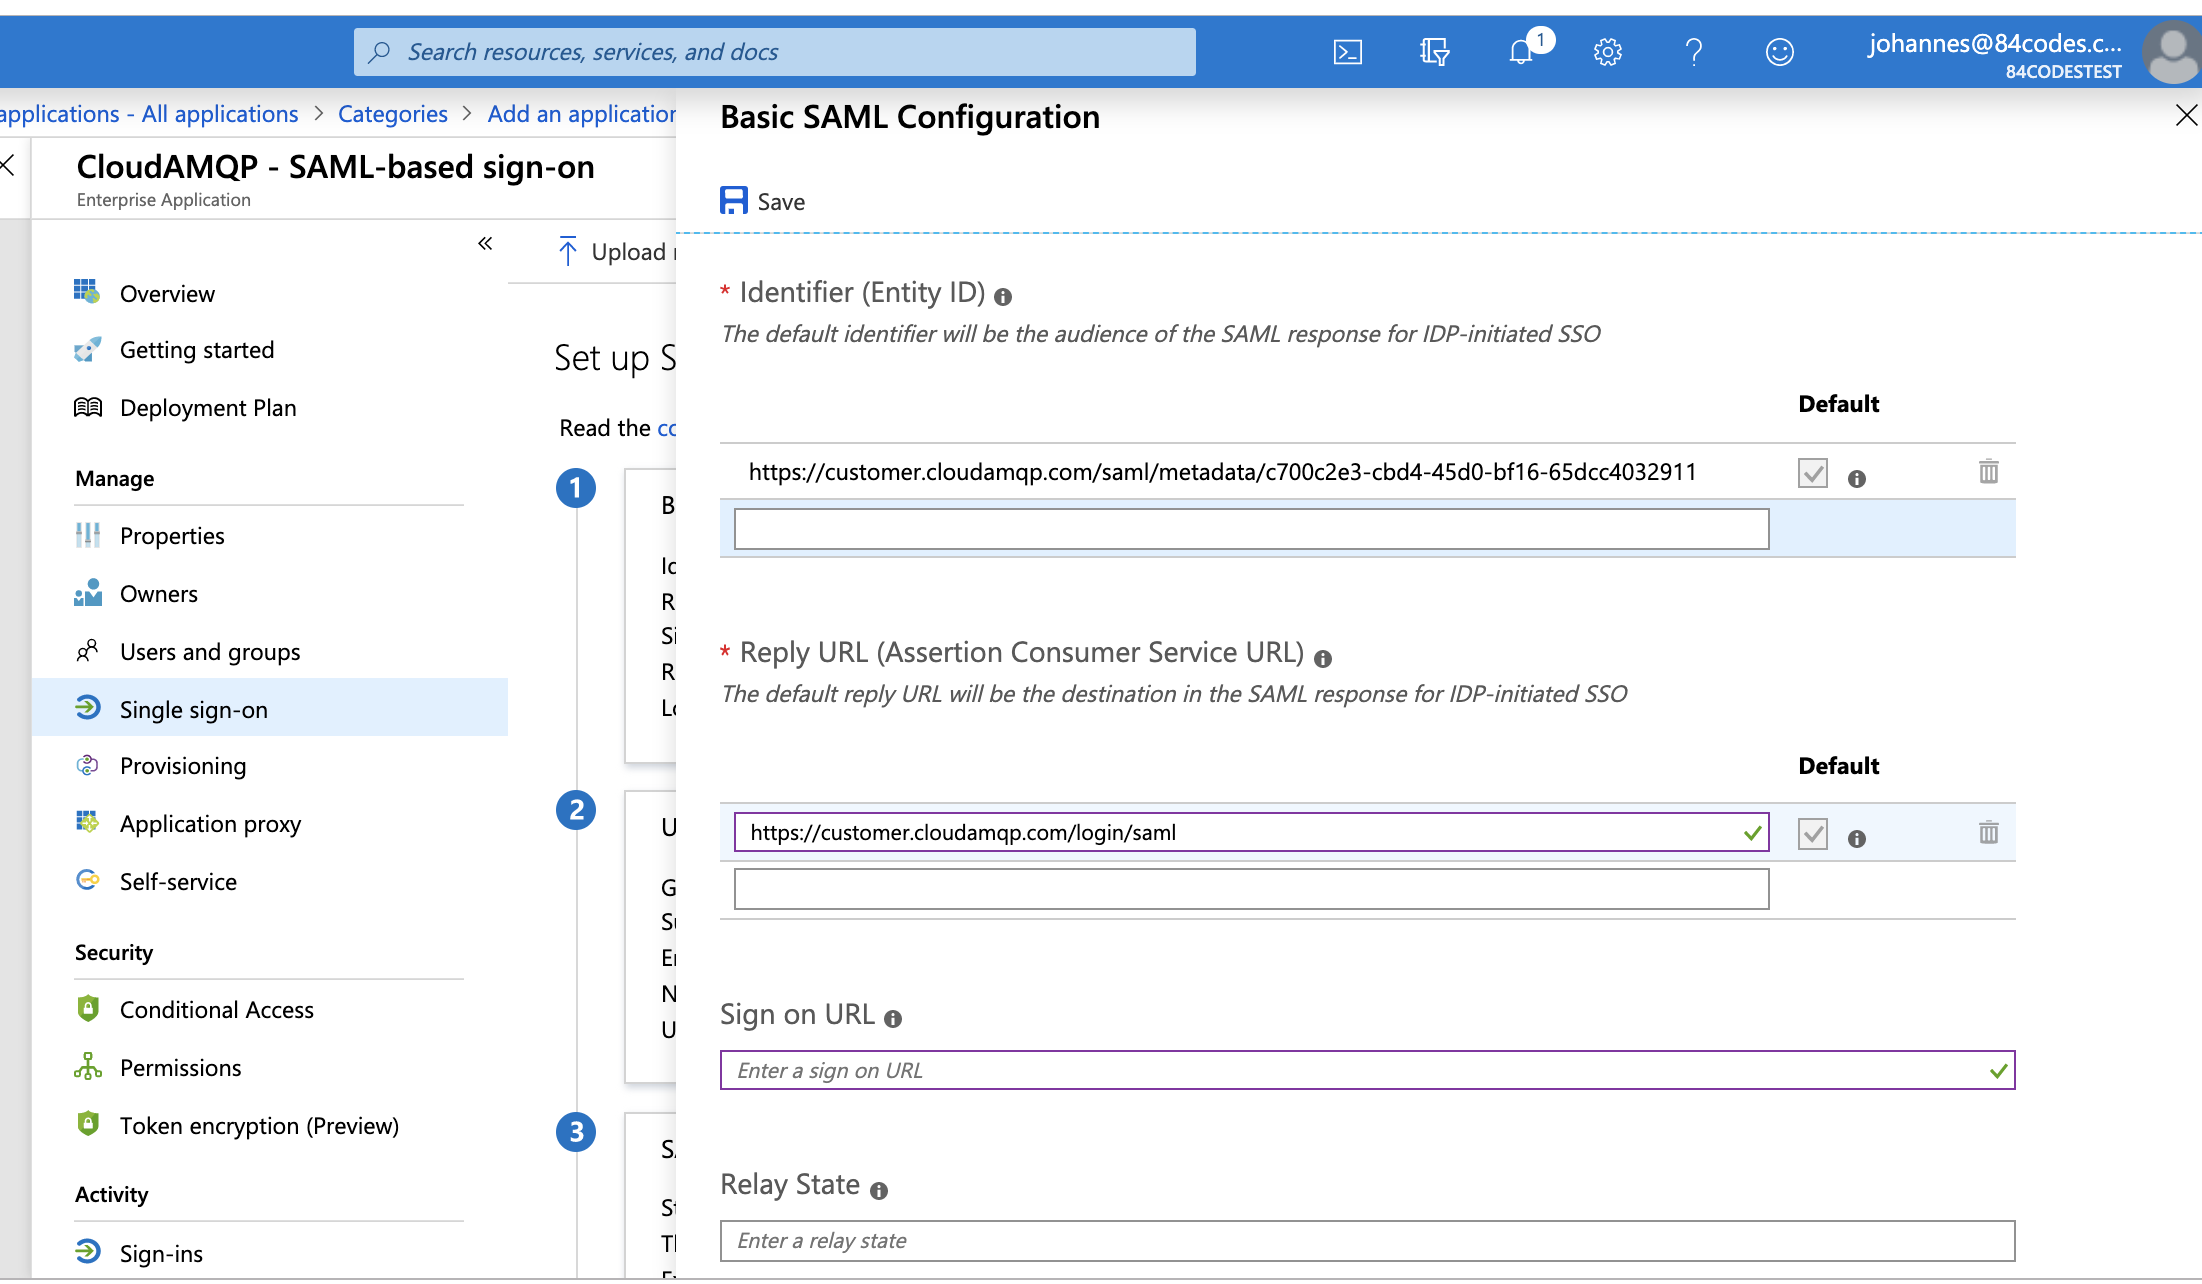Click the user account avatar
2202x1284 pixels.
[2171, 54]
